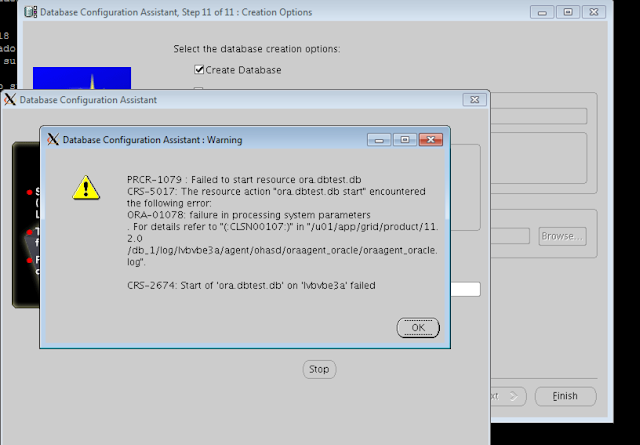Click the Browse button in Creation Options
Screen dimensions: 640x445
pos(562,236)
